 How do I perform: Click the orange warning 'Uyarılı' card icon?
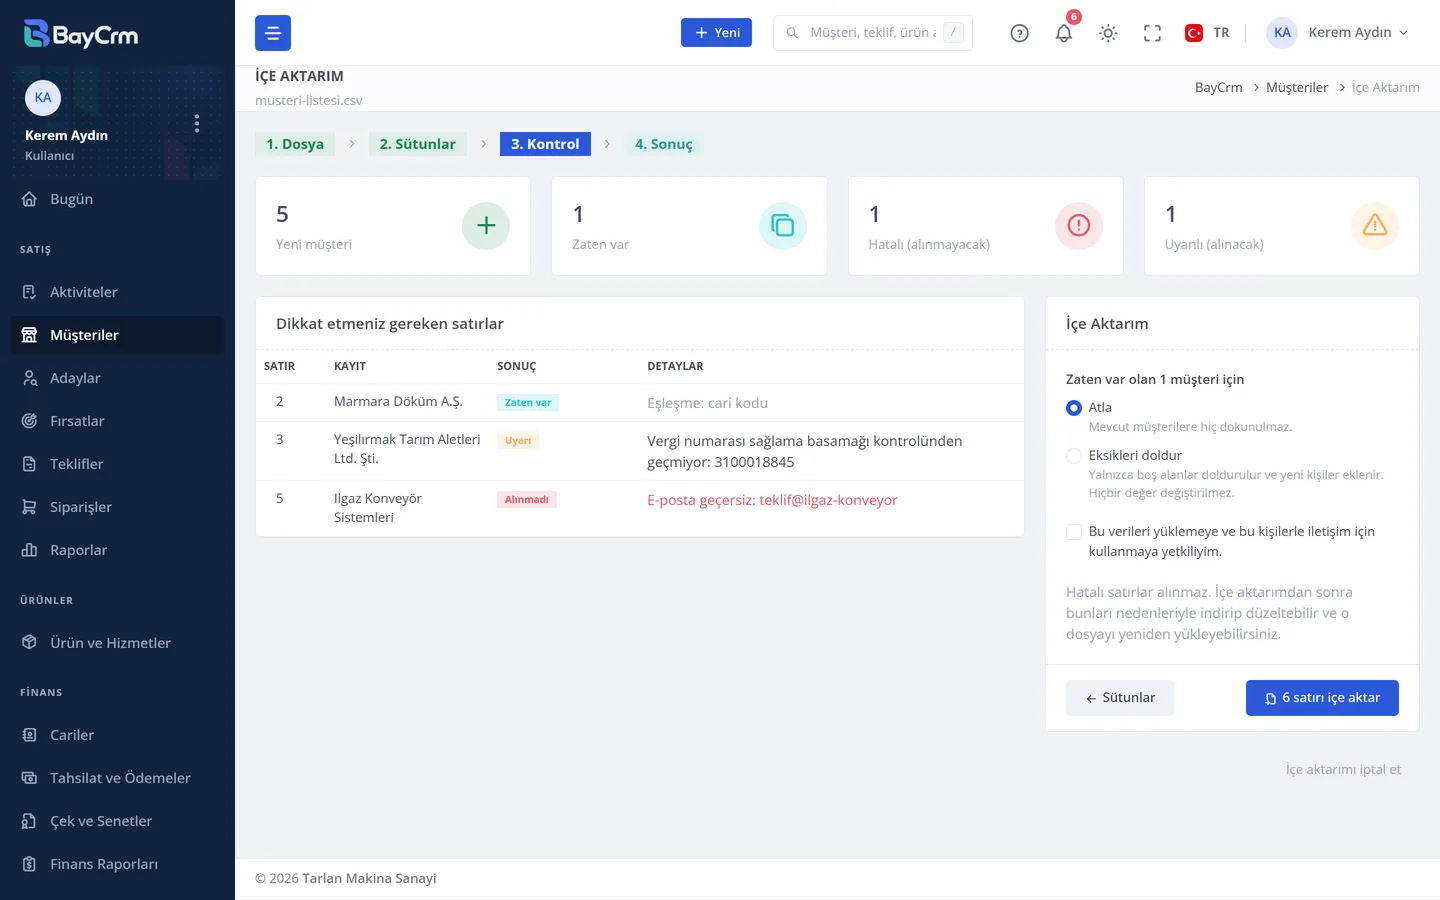pyautogui.click(x=1375, y=226)
